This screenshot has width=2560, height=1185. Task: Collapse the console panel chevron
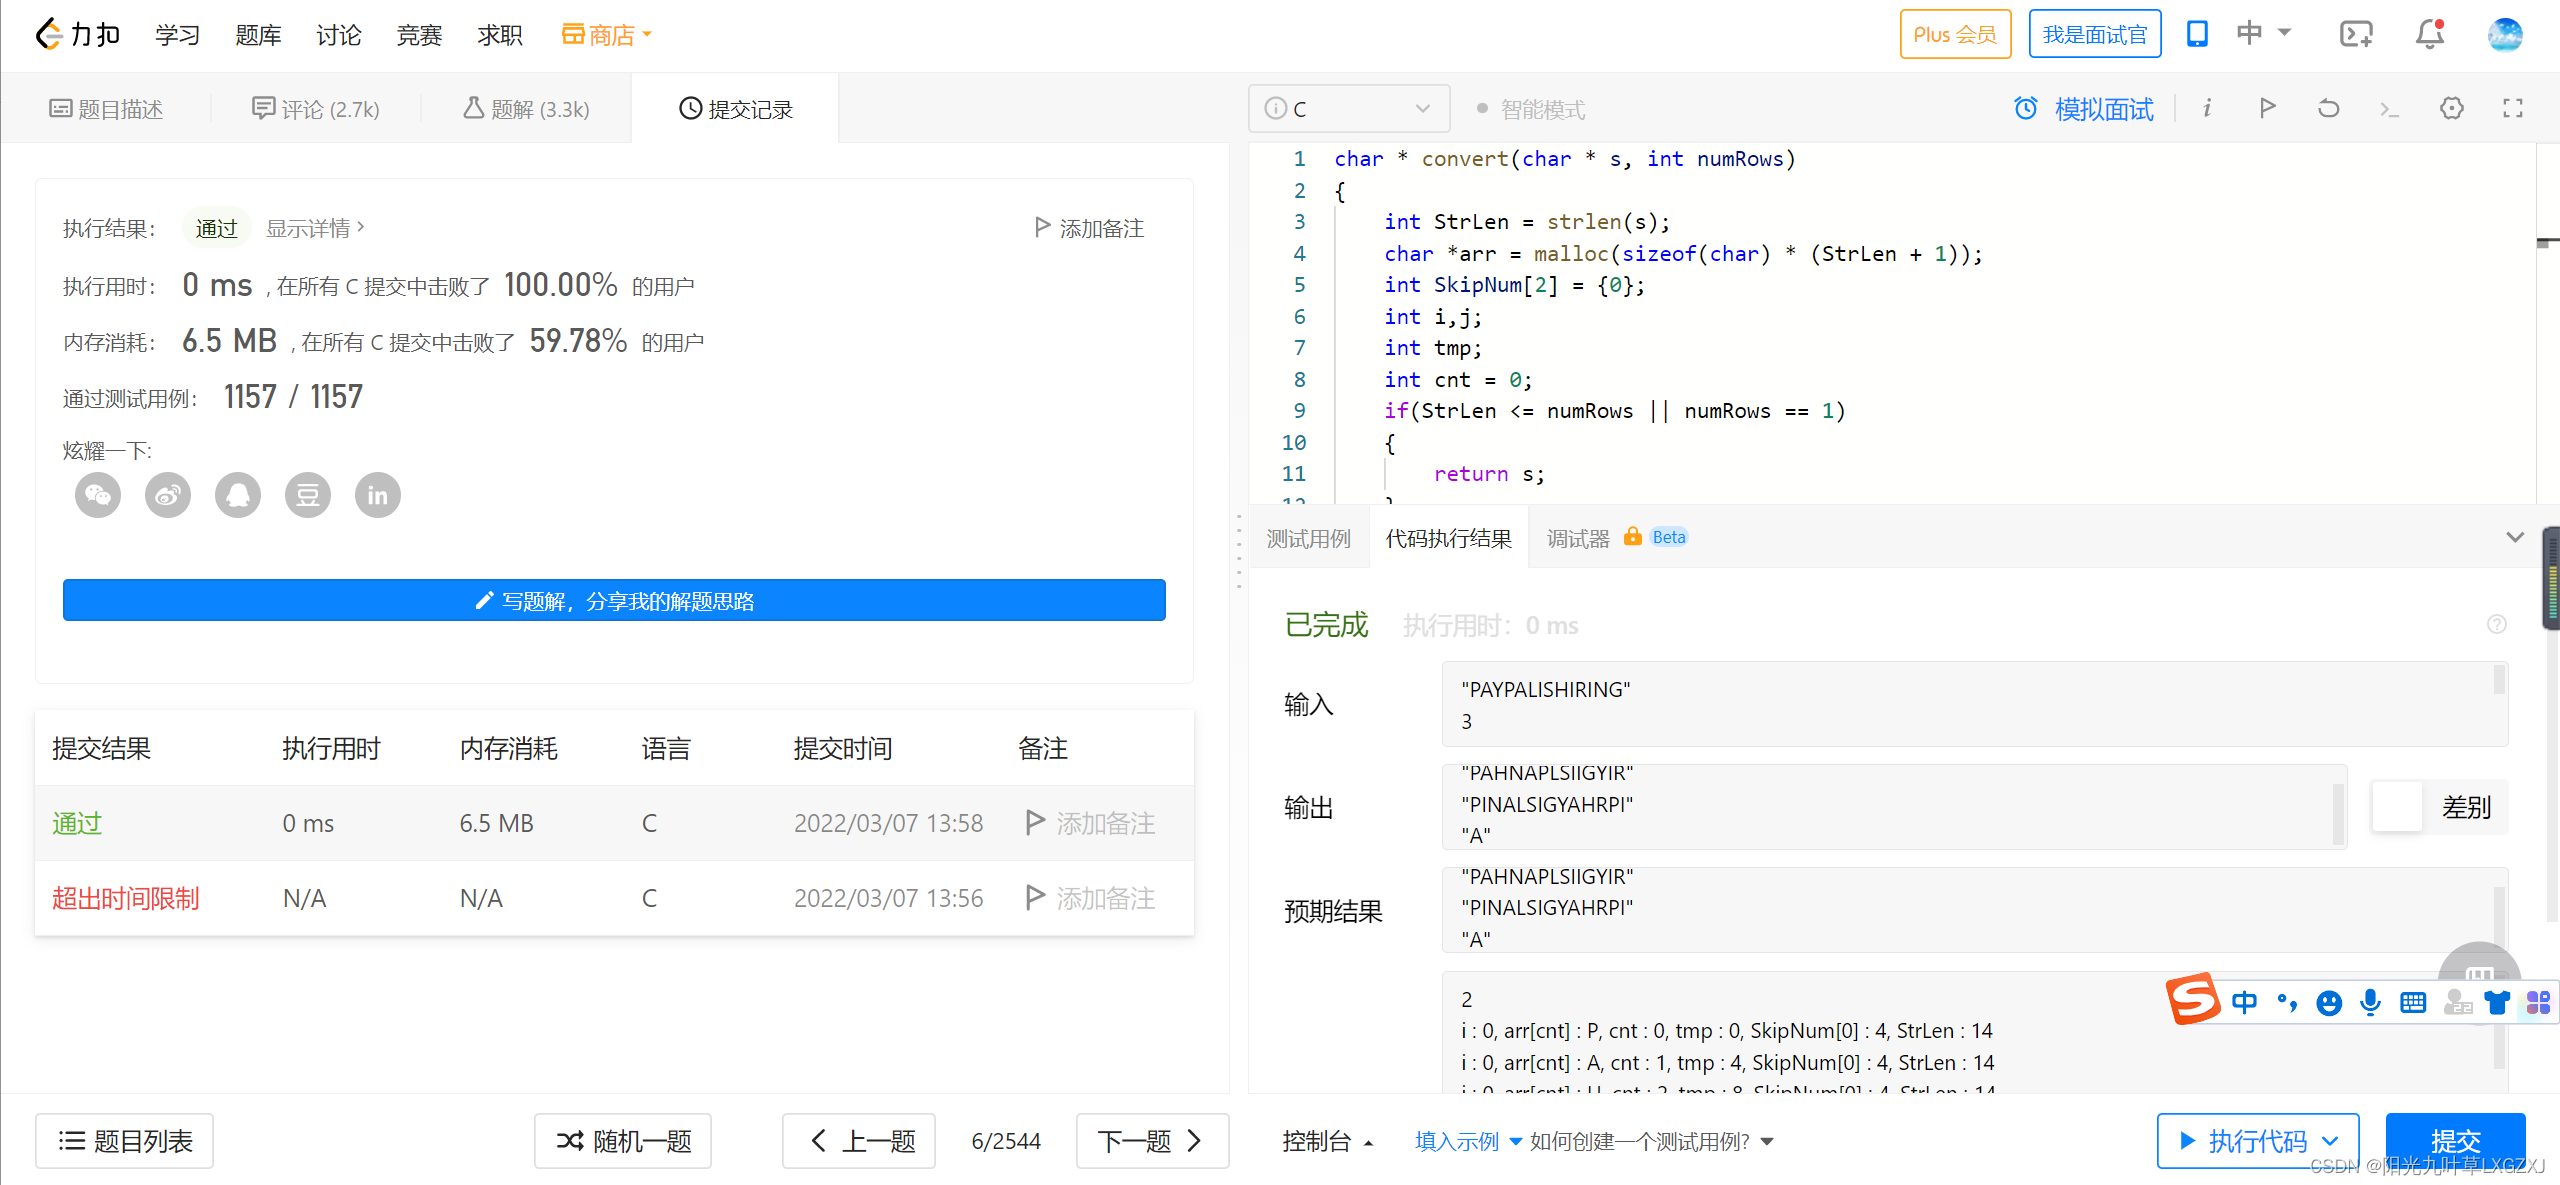click(x=2515, y=538)
